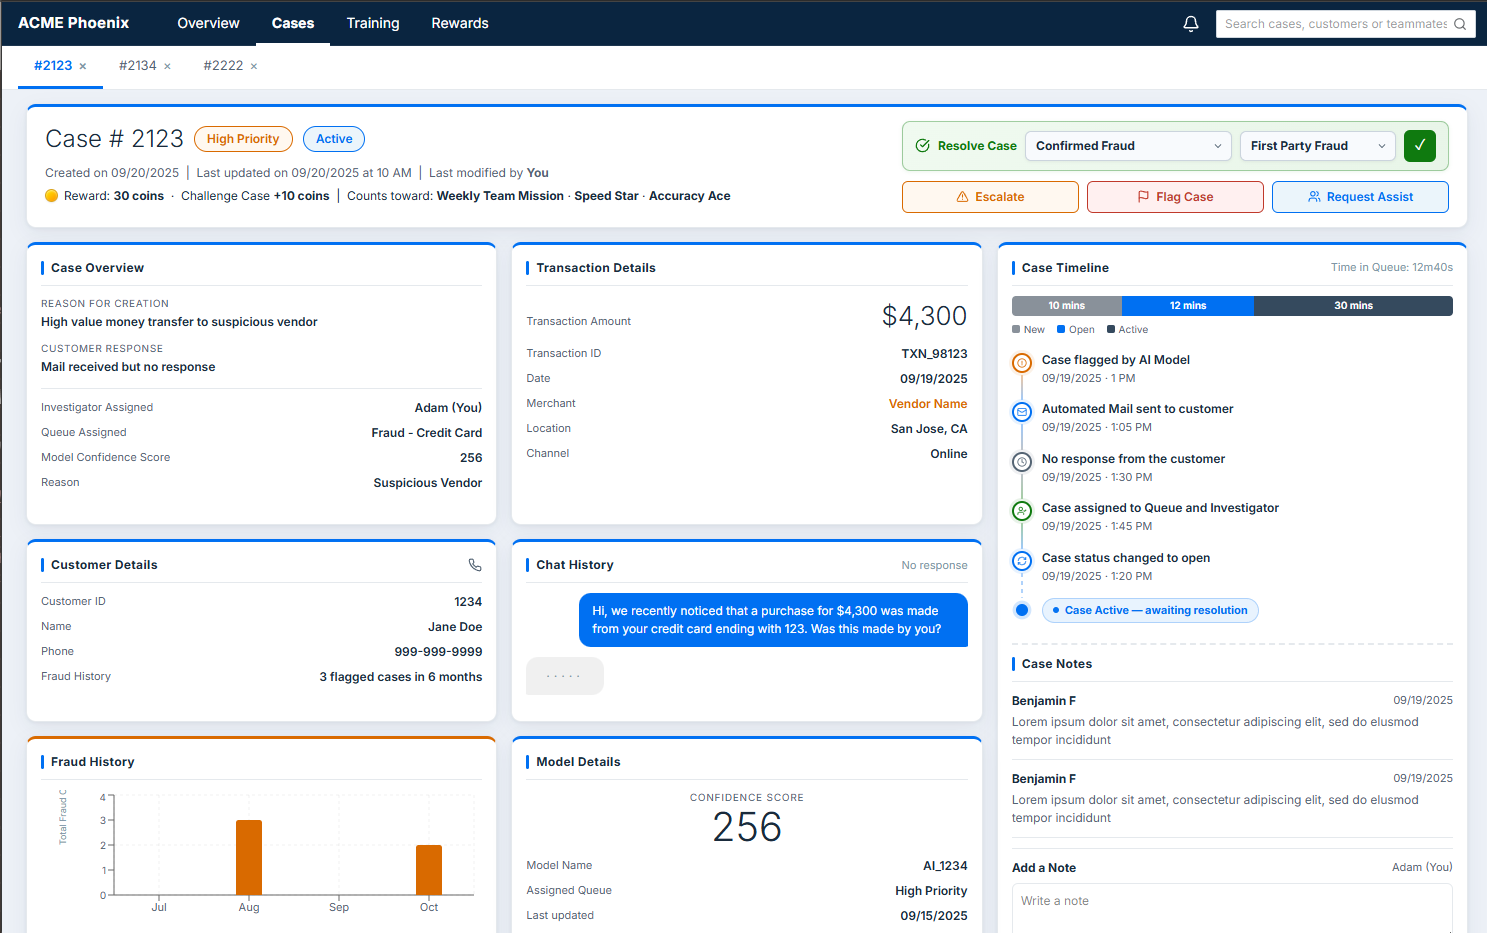The width and height of the screenshot is (1487, 933).
Task: Click the No response clock timeline icon
Action: (1022, 462)
